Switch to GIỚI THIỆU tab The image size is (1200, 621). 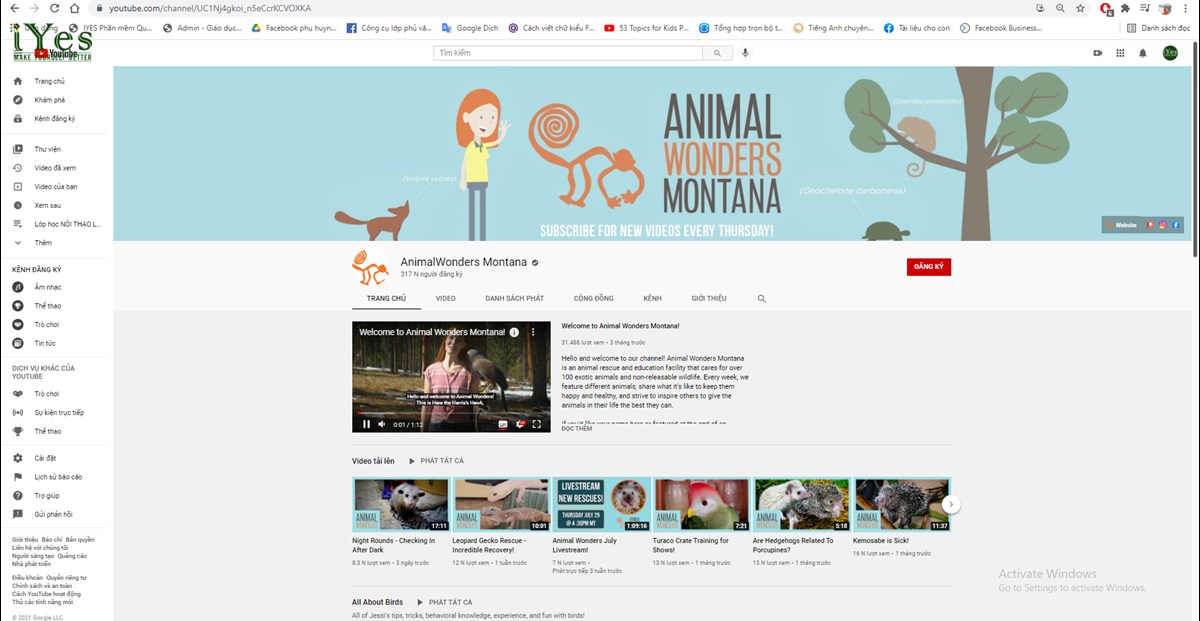coord(709,298)
